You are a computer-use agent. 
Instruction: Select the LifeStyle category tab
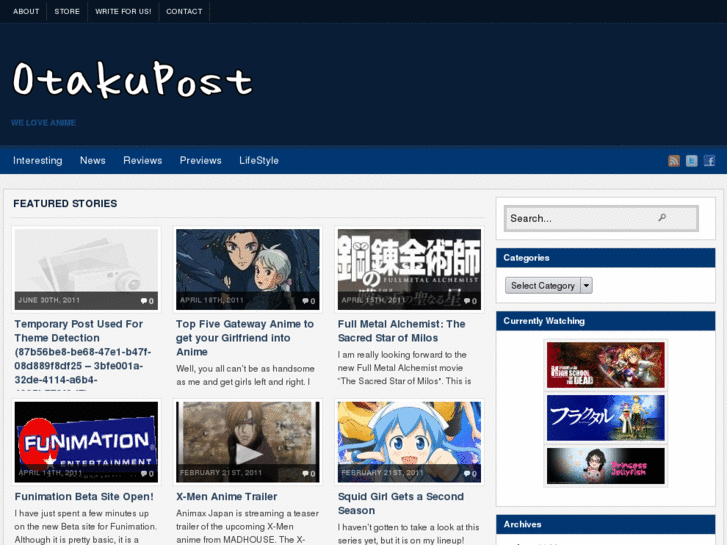259,160
